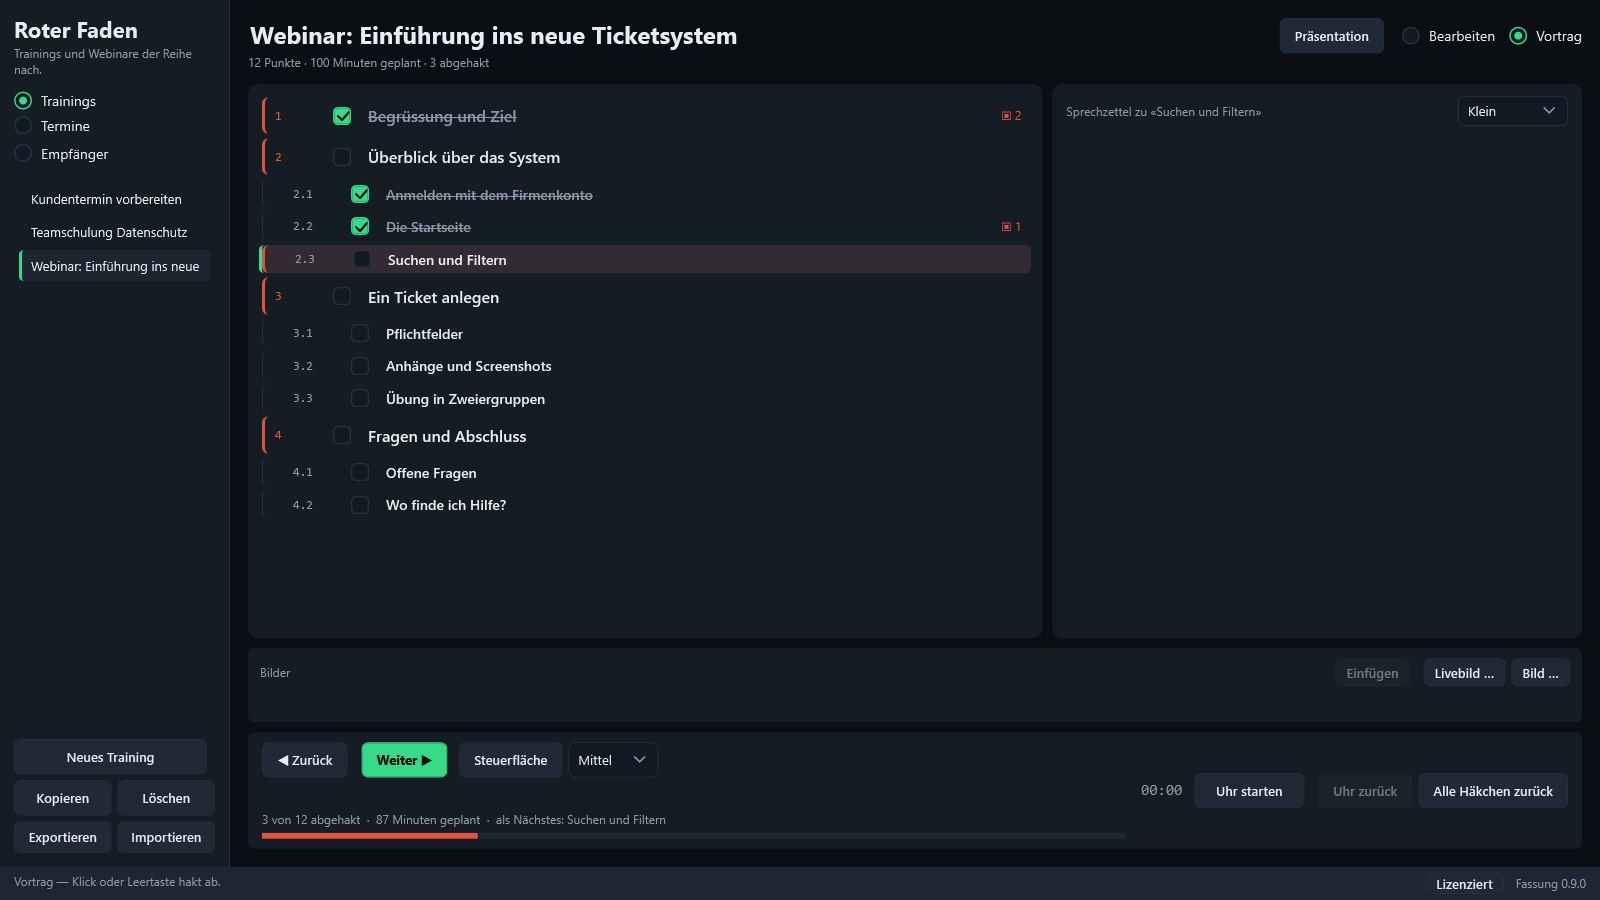1600x900 pixels.
Task: Check off Wo finde ich Hilfe?
Action: (x=360, y=505)
